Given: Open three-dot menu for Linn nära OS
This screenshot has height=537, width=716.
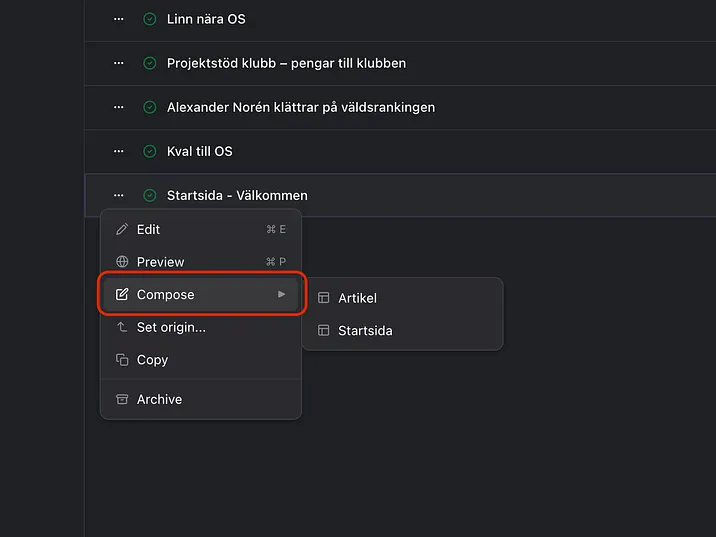Looking at the screenshot, I should pos(119,19).
